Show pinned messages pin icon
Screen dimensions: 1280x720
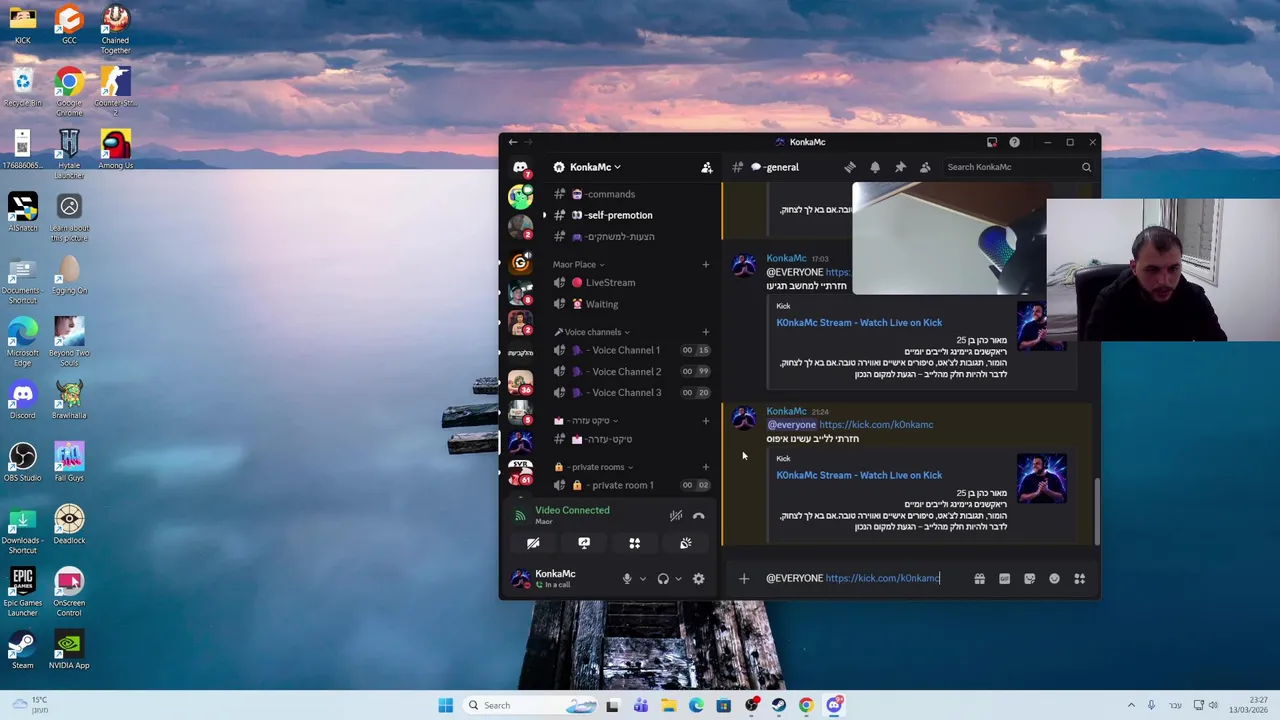(900, 167)
